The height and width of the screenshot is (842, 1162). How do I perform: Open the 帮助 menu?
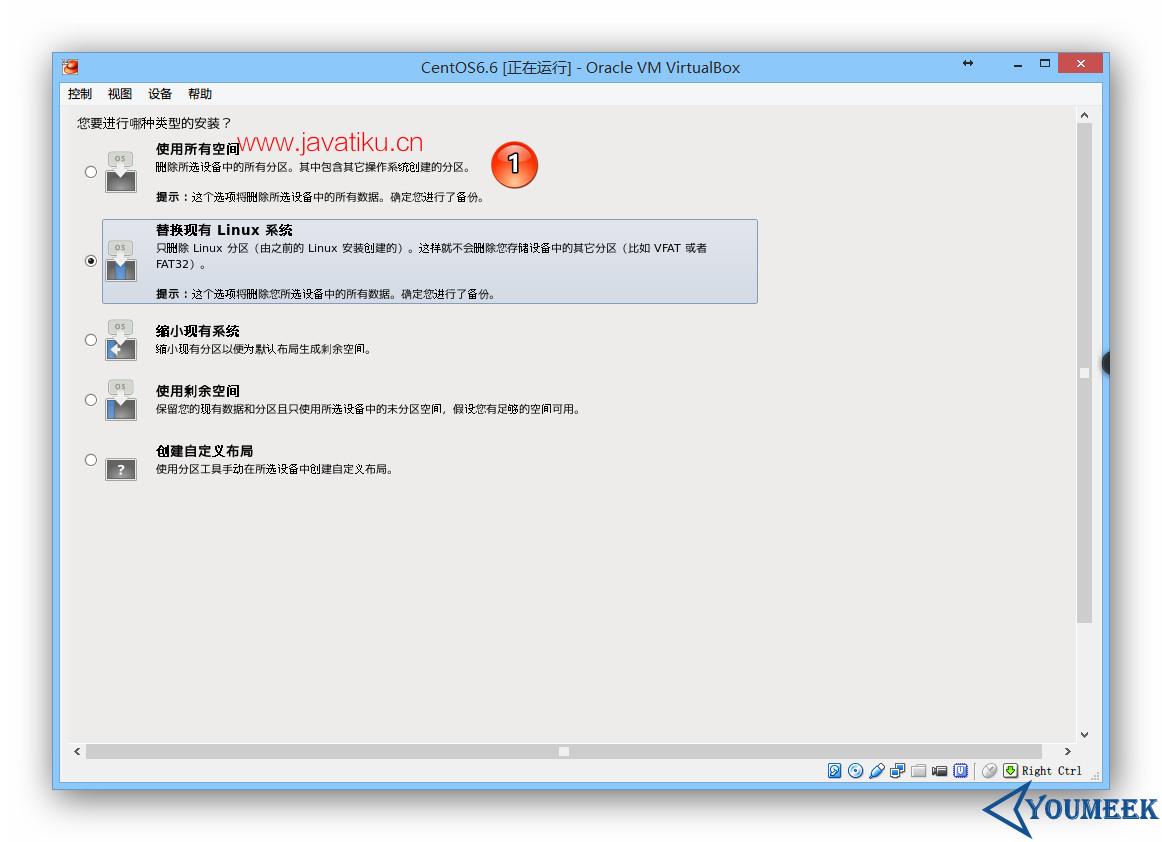click(199, 94)
